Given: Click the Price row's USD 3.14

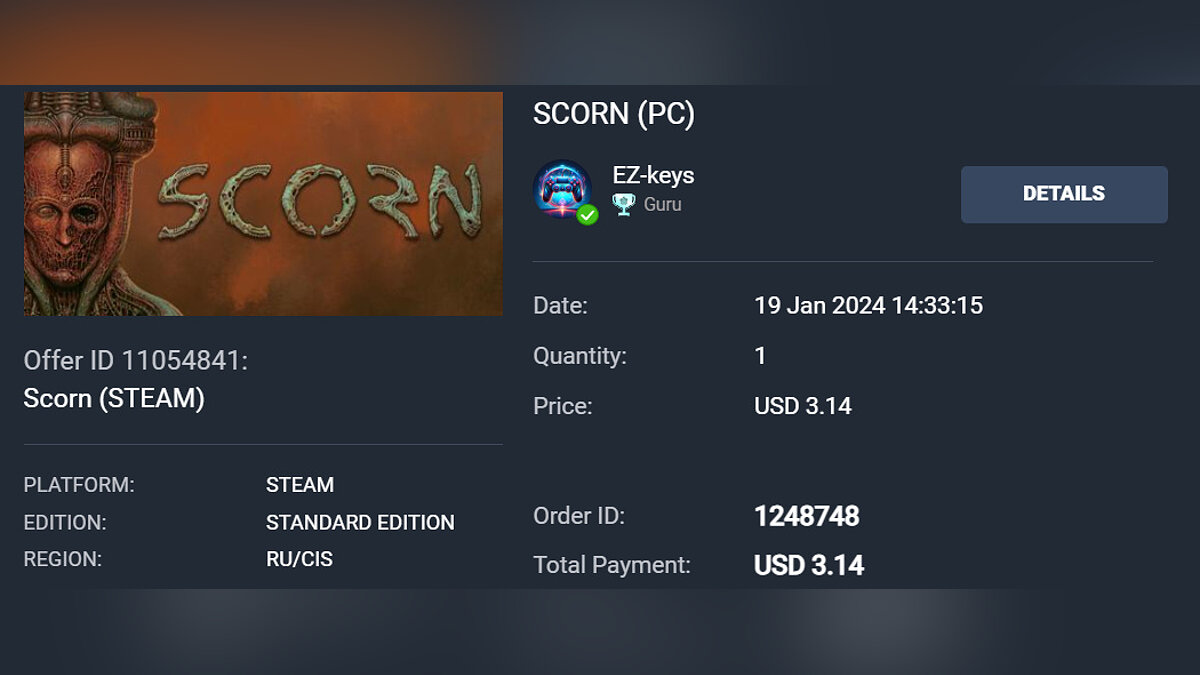Looking at the screenshot, I should tap(802, 406).
